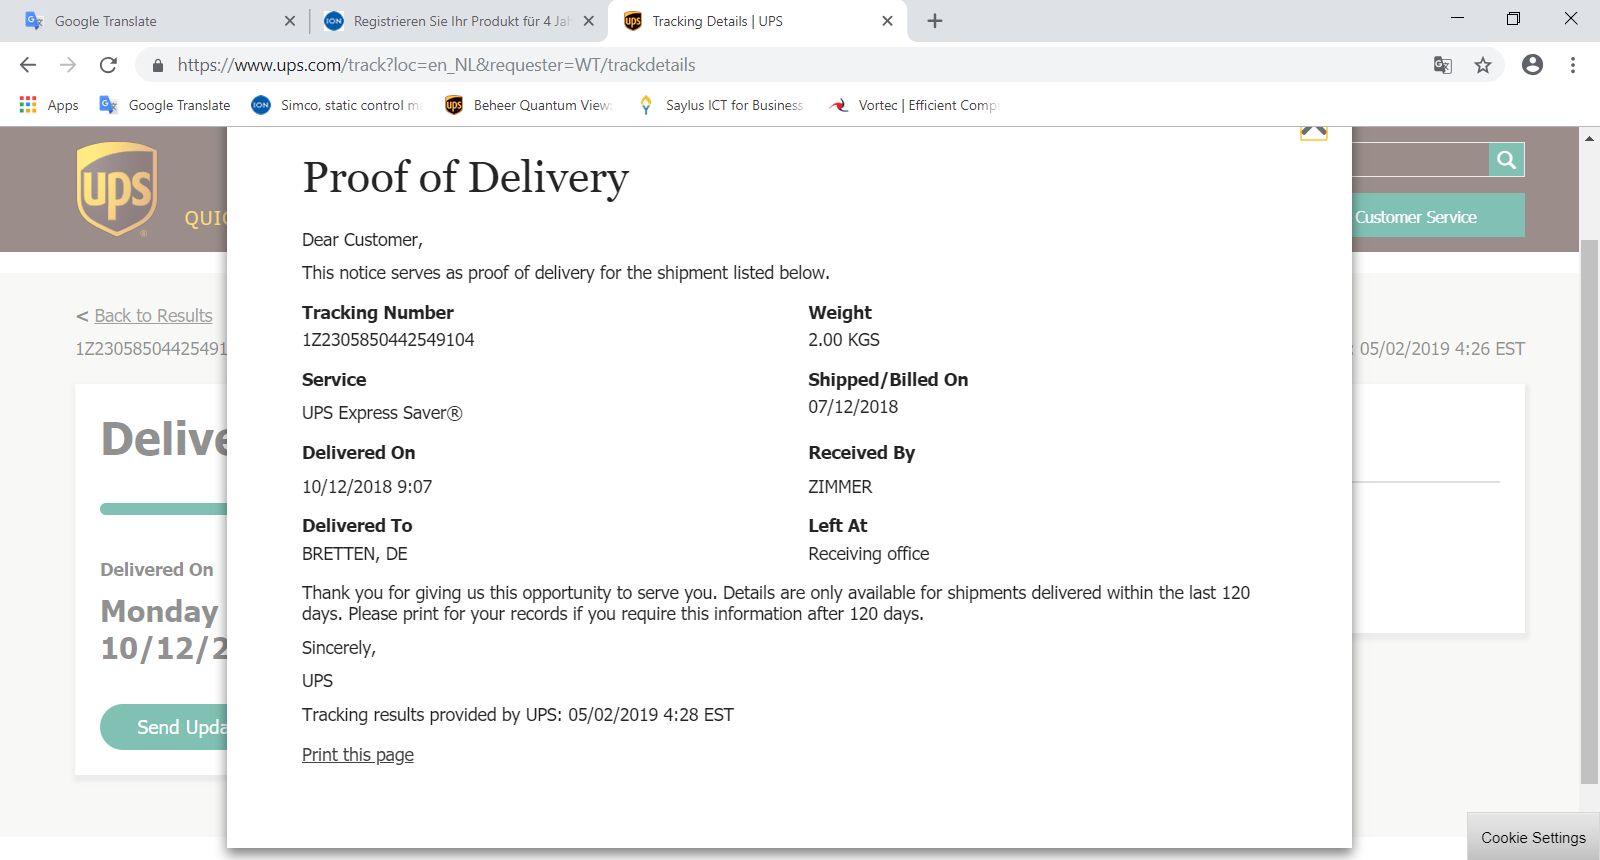Click the UPS Express Saver service text
1600x860 pixels.
tap(382, 413)
